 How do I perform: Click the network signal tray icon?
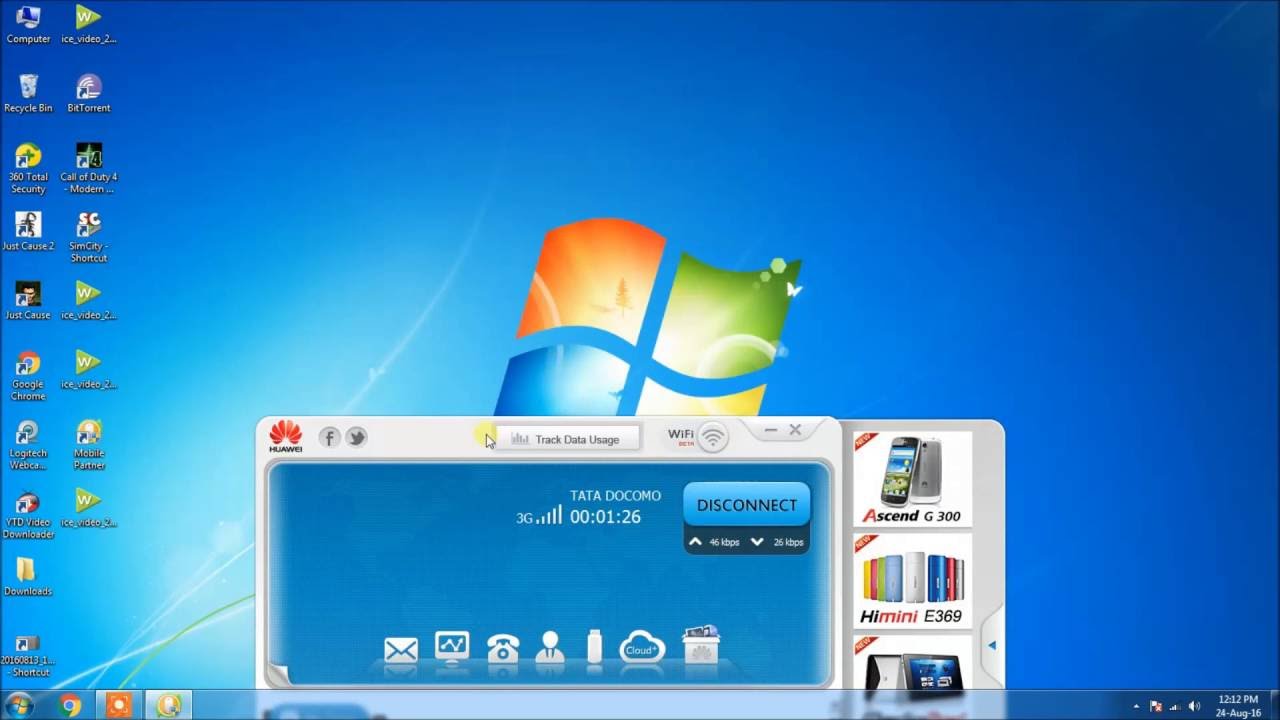(1176, 706)
